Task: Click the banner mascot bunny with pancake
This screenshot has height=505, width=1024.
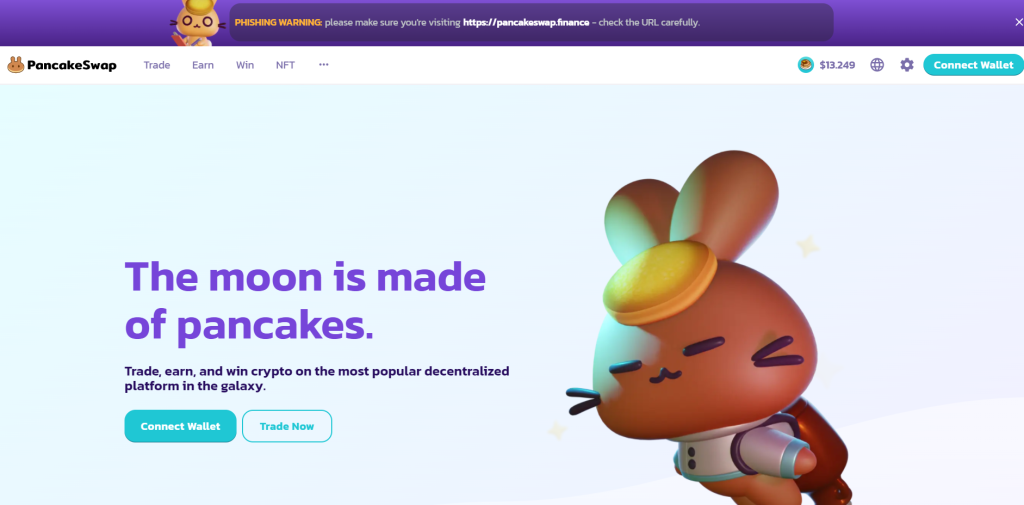Action: pos(199,23)
